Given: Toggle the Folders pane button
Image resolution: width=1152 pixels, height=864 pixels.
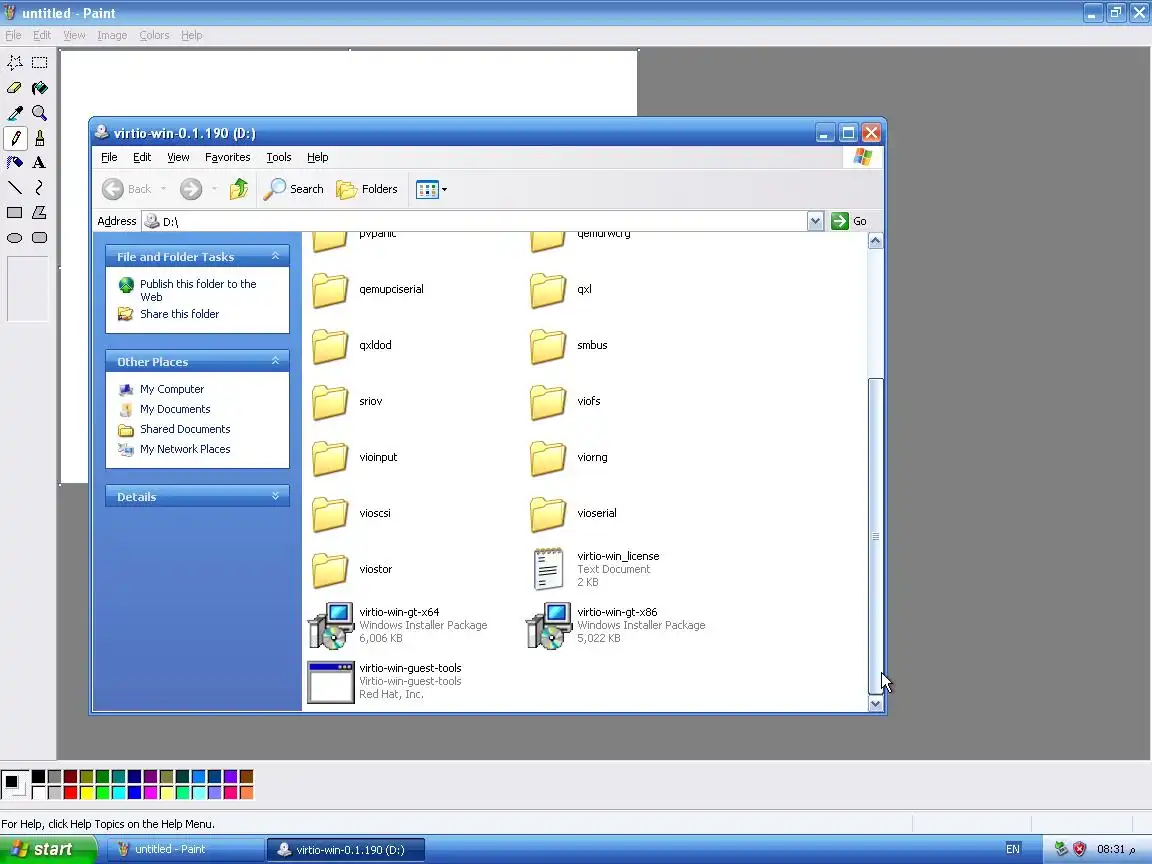Looking at the screenshot, I should pos(367,189).
